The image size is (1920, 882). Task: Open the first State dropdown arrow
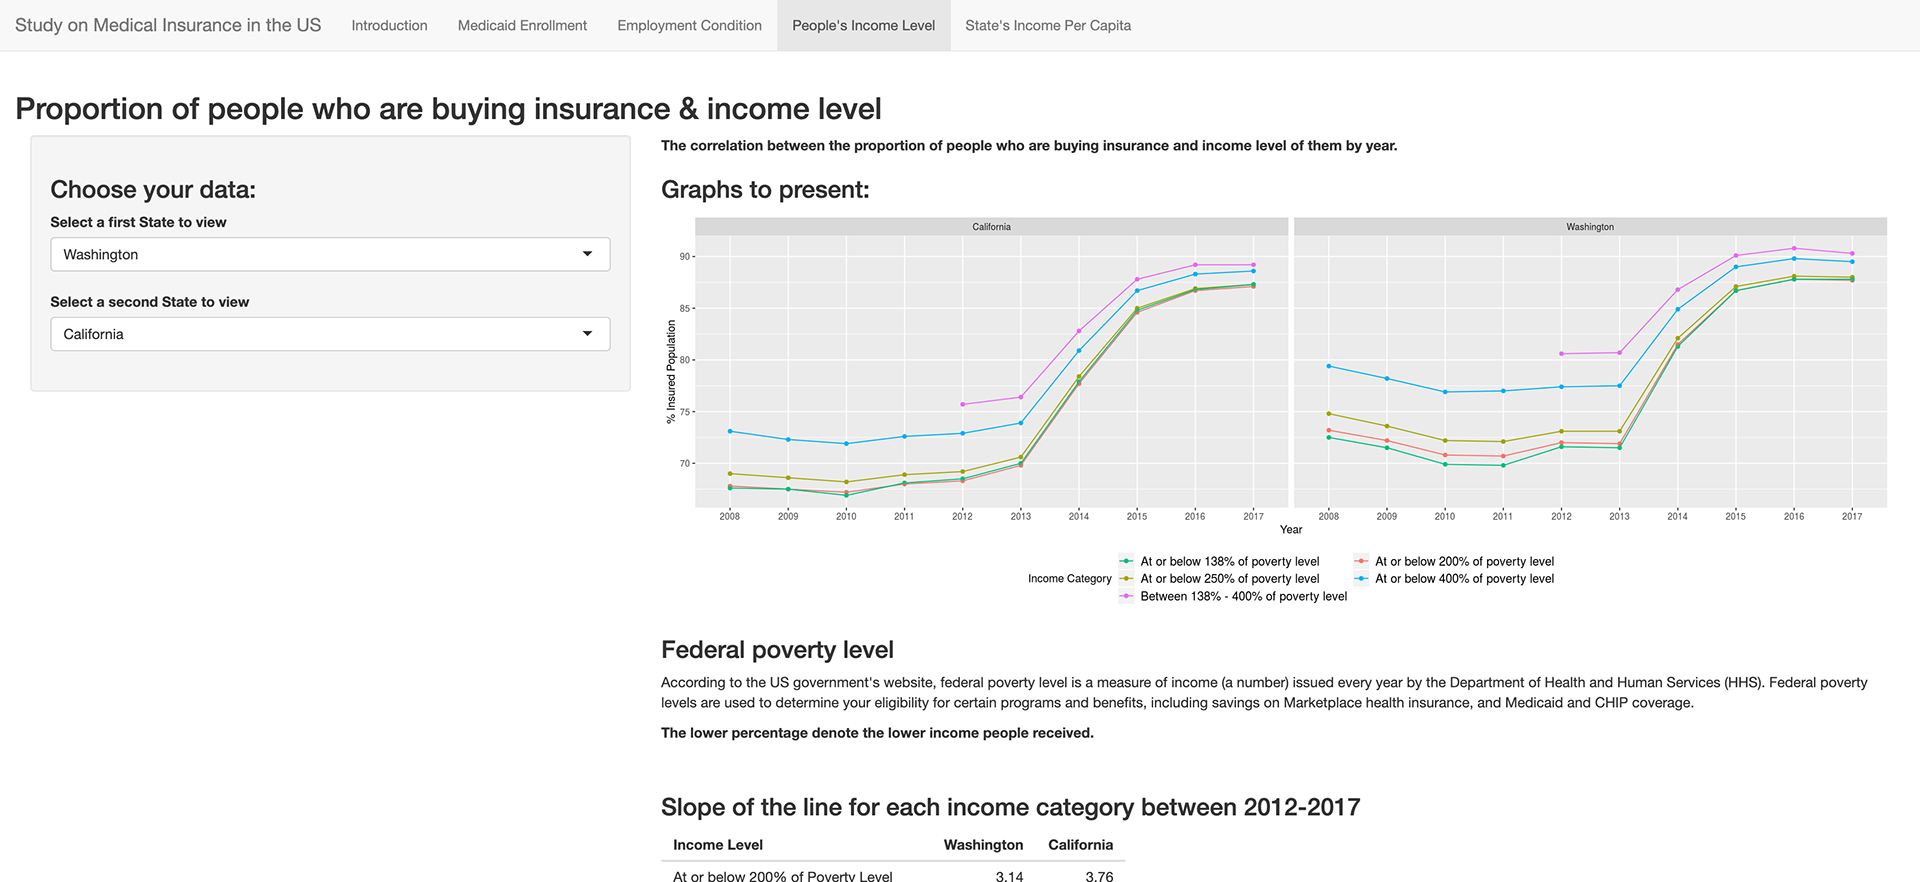coord(587,254)
